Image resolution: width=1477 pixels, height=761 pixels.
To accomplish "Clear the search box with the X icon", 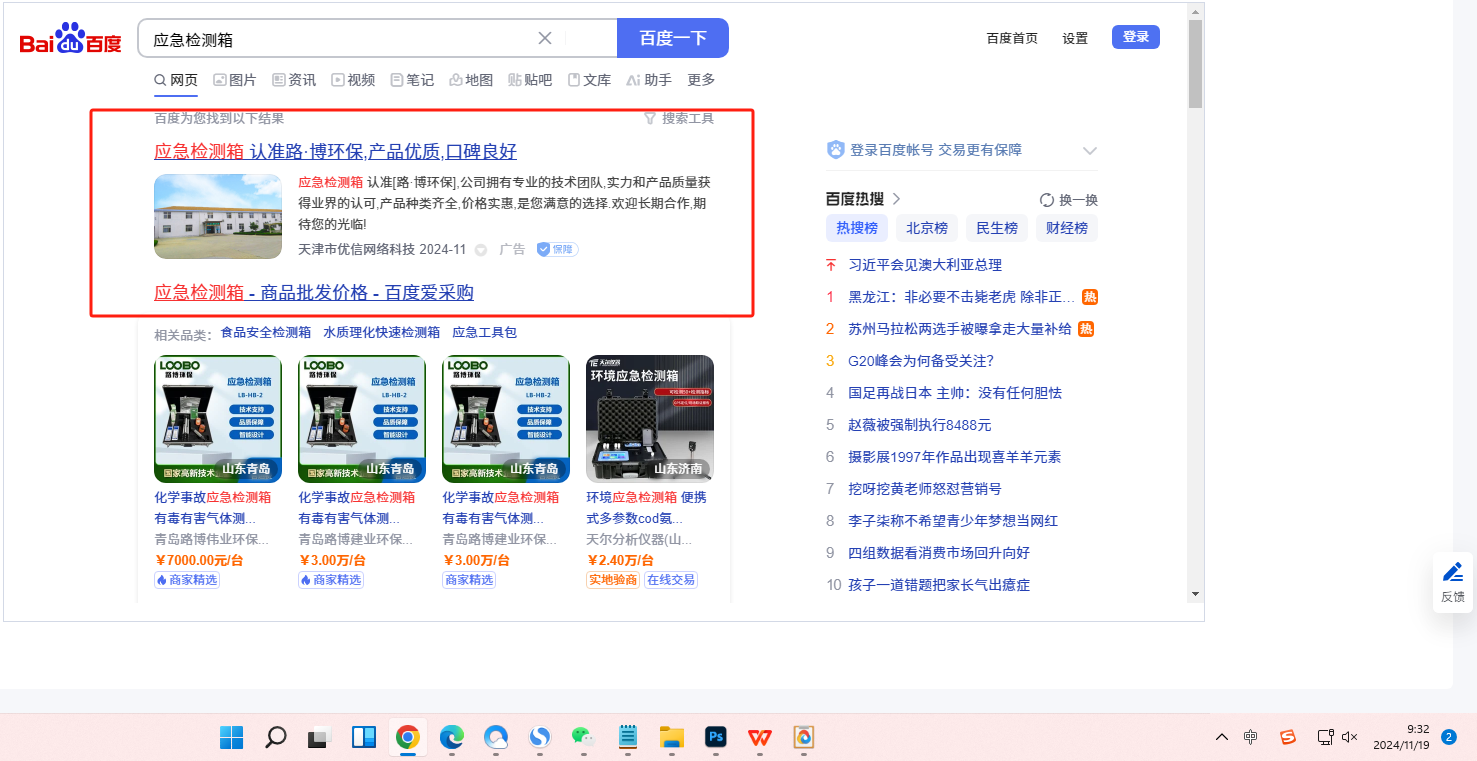I will pyautogui.click(x=545, y=39).
